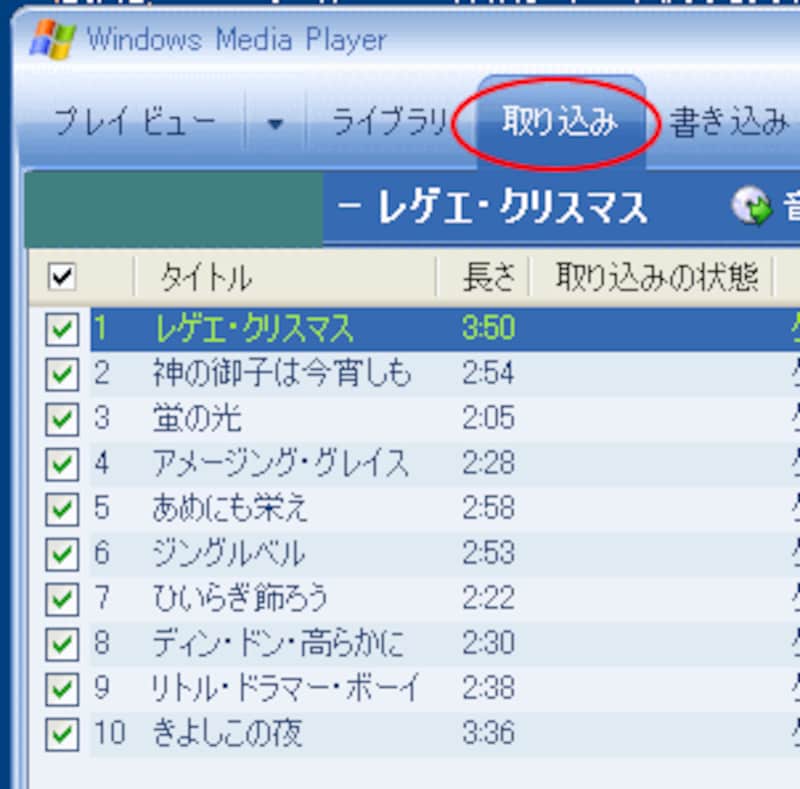The image size is (800, 789).
Task: Uncheck track 4 アメージング・グレイス checkbox
Action: coord(62,464)
